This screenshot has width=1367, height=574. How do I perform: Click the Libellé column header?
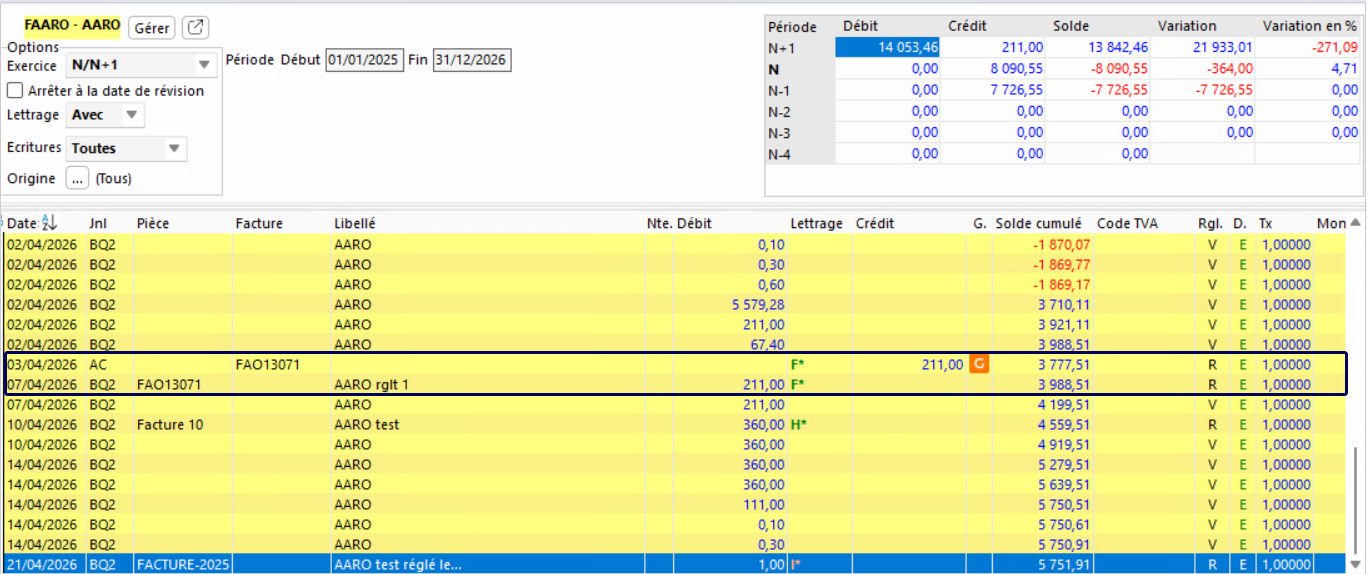(x=355, y=223)
